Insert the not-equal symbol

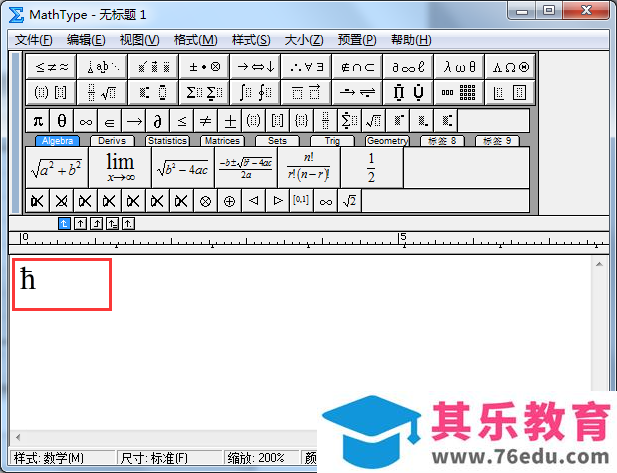point(206,121)
